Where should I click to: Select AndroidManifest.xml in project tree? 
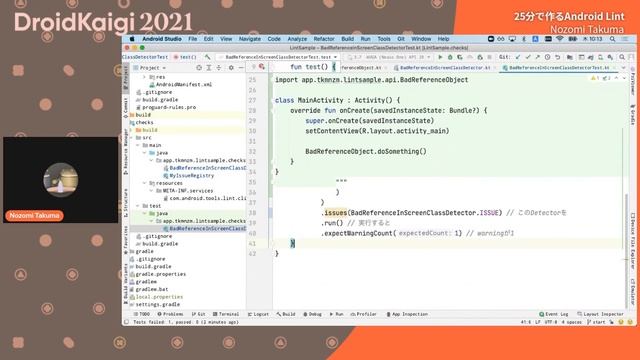[184, 84]
